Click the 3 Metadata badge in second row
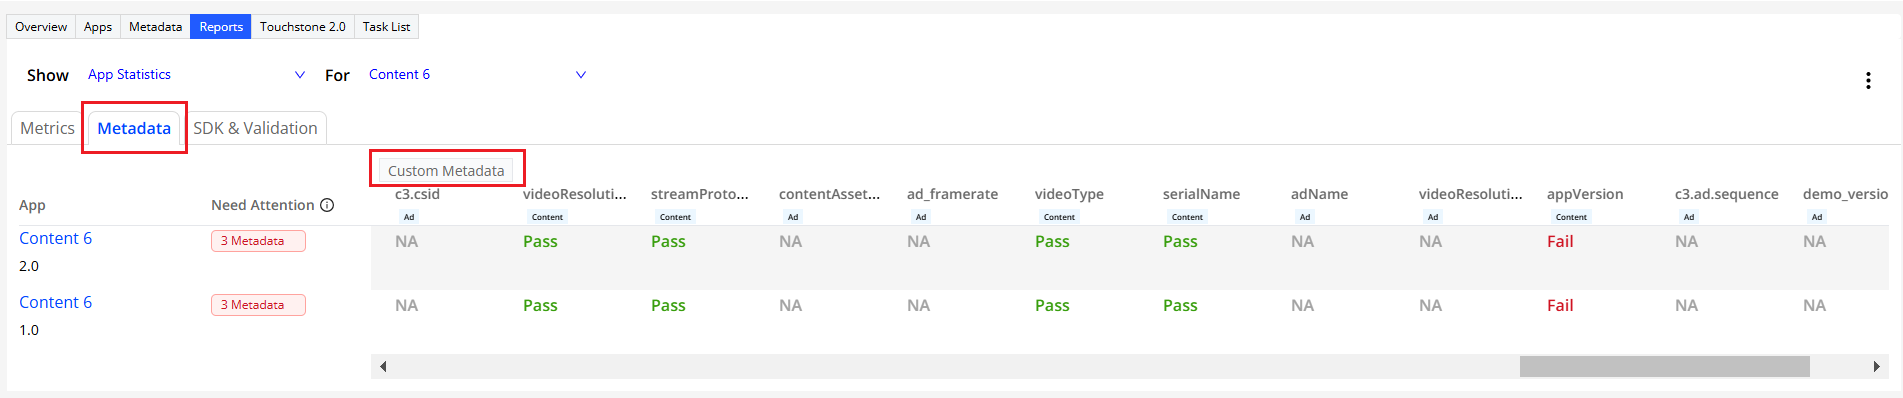1903x398 pixels. (x=258, y=305)
